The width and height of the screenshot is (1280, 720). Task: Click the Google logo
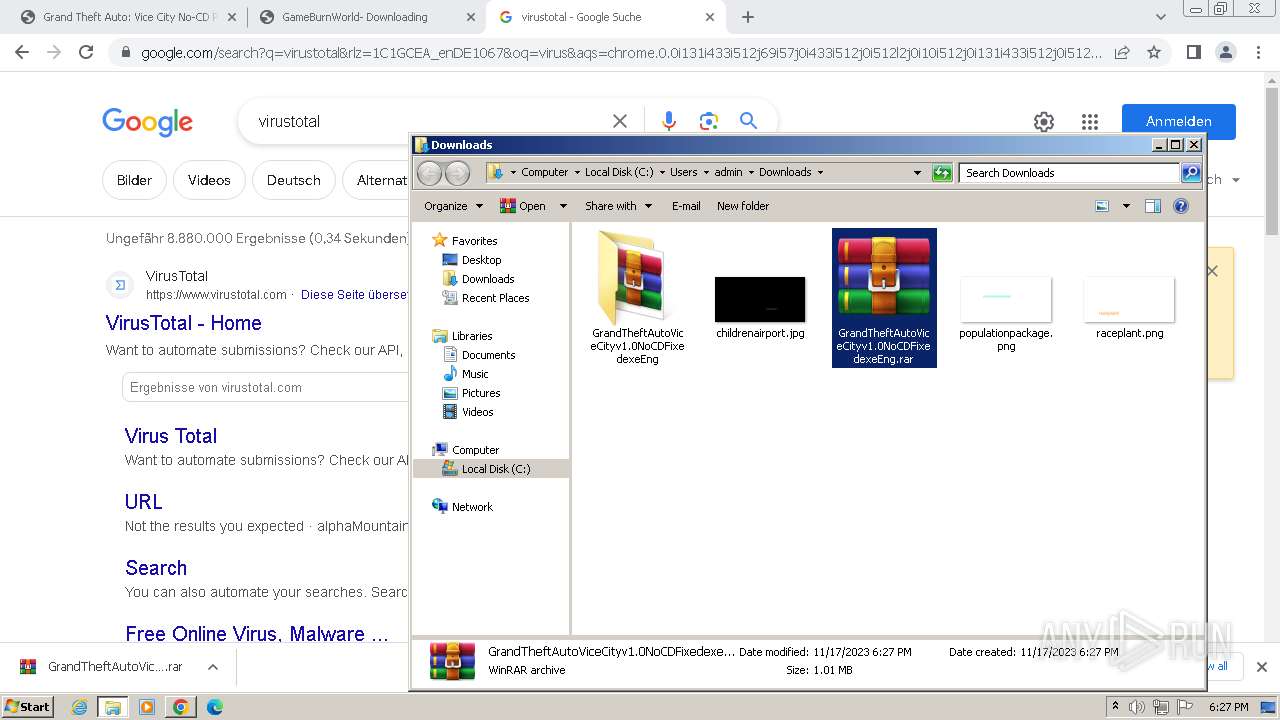(147, 122)
